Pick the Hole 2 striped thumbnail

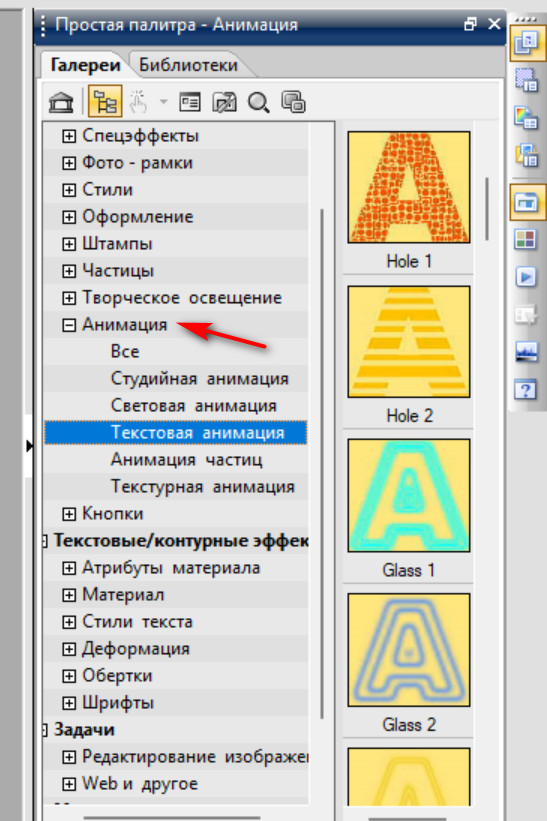pyautogui.click(x=409, y=341)
